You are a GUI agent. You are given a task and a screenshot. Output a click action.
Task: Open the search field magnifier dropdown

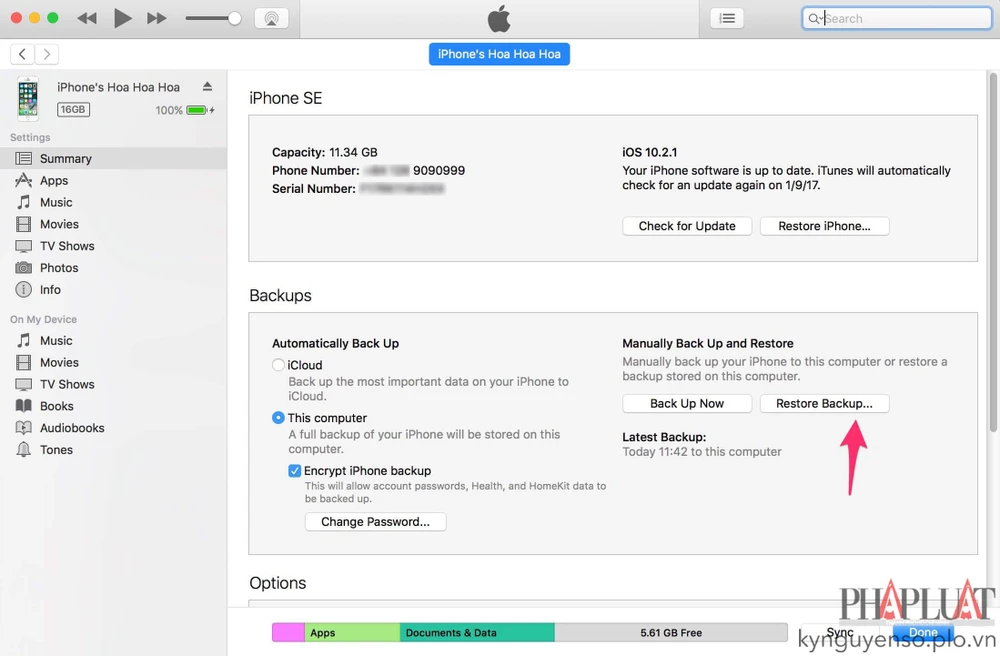(816, 18)
